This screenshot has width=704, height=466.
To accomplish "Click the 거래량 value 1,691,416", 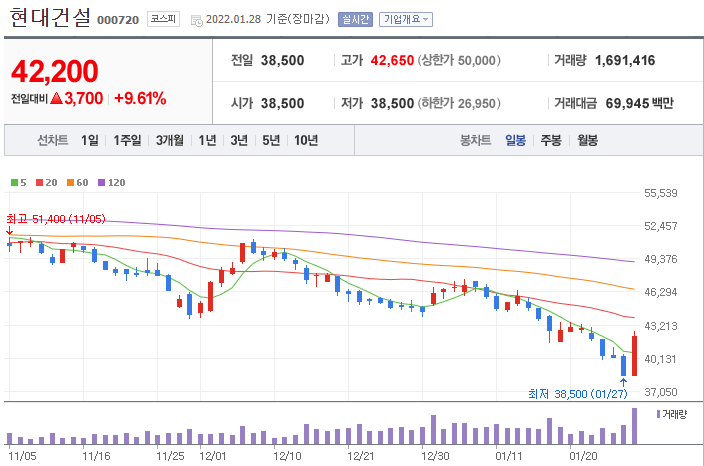I will coord(625,60).
